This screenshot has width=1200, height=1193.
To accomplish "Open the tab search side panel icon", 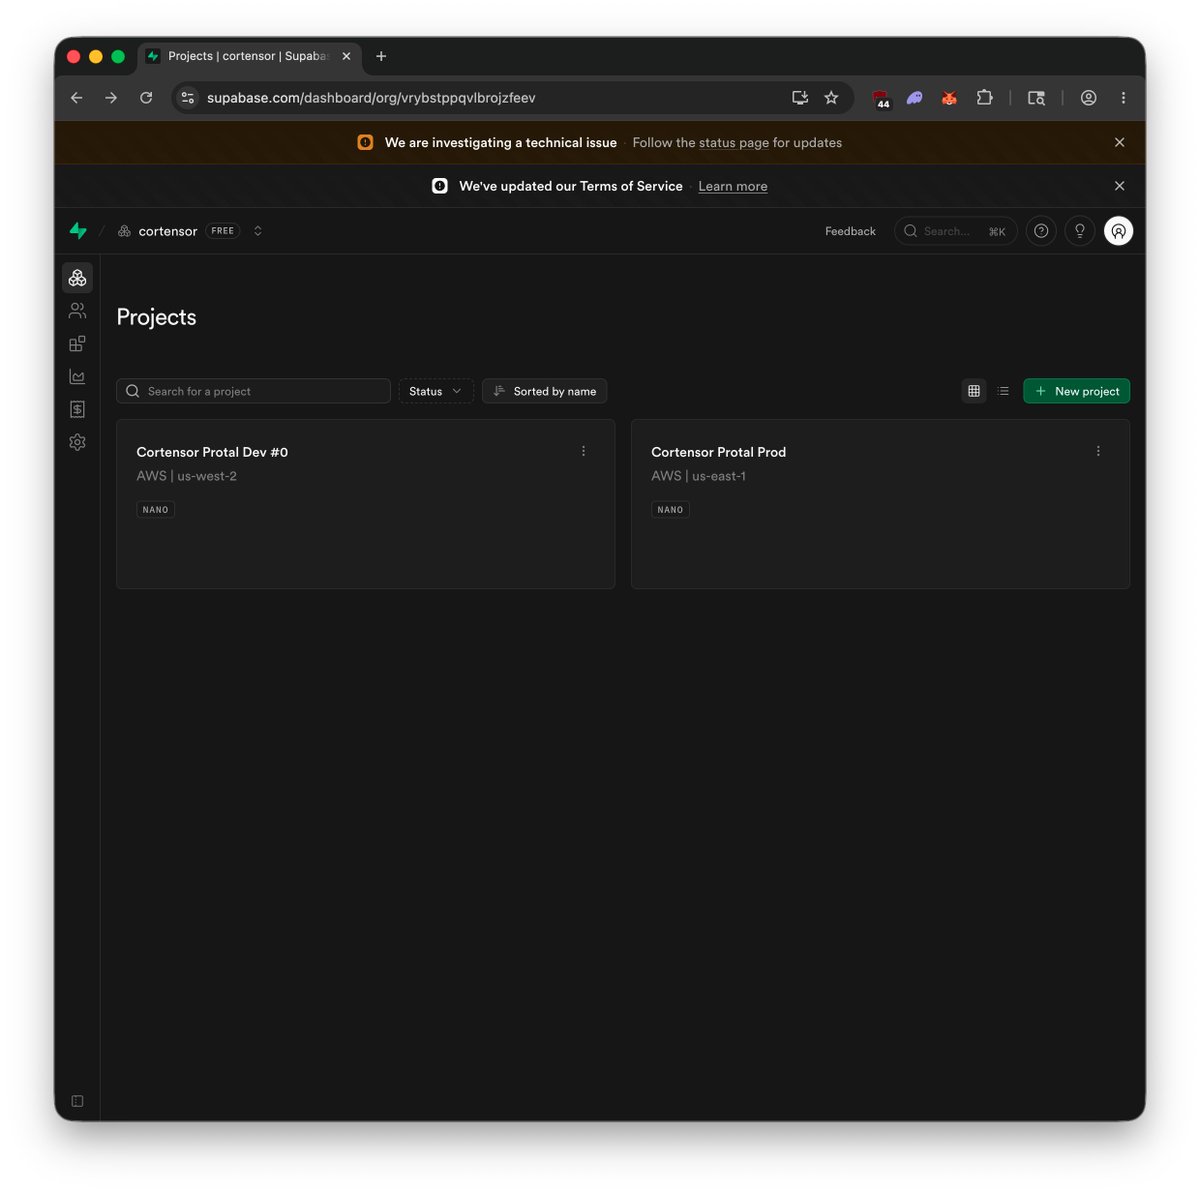I will point(1036,98).
